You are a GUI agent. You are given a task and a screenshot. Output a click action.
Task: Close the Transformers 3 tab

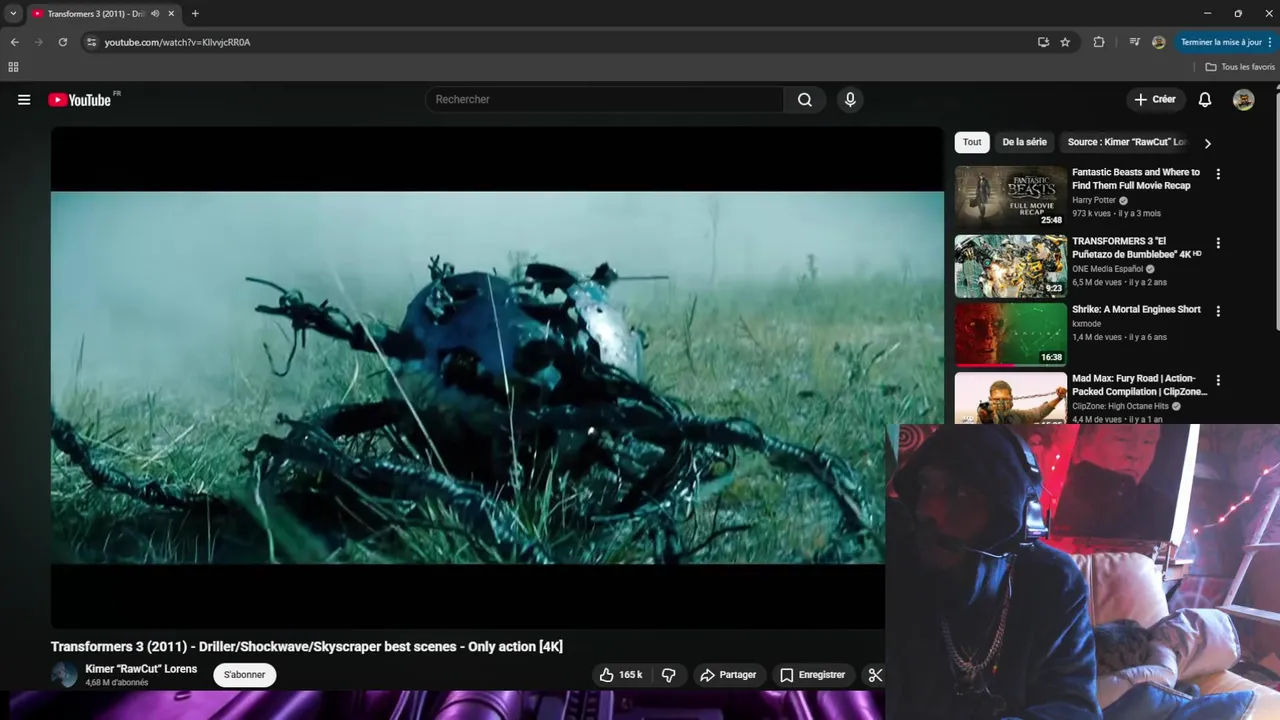click(171, 14)
